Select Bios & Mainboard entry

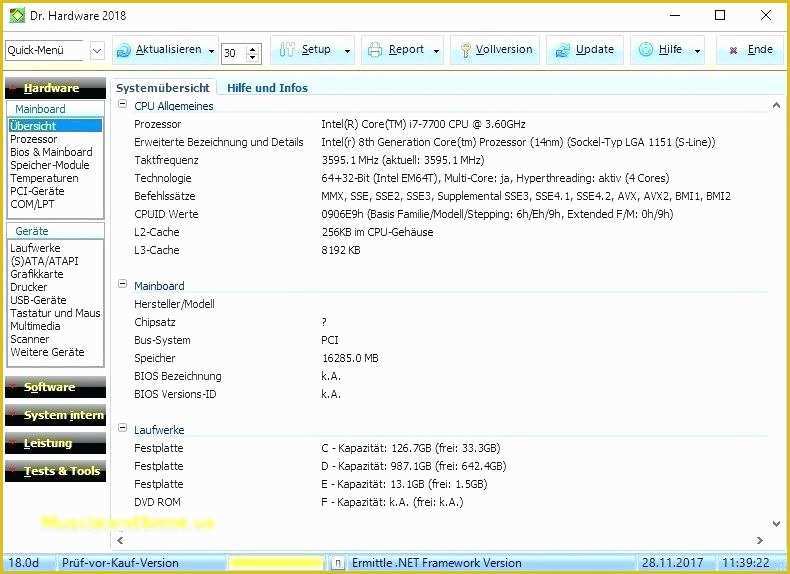51,152
